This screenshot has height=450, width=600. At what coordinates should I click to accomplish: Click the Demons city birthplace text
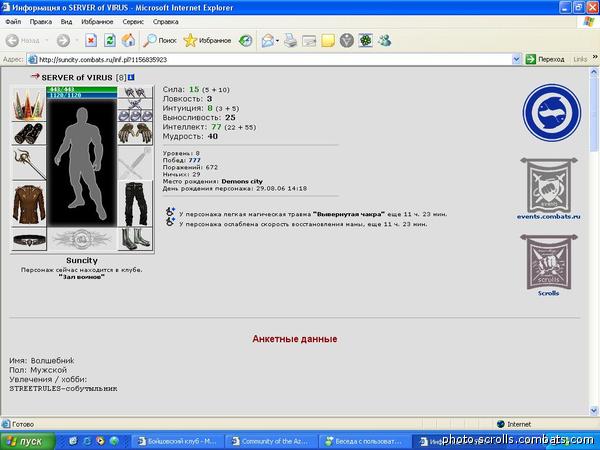point(242,181)
